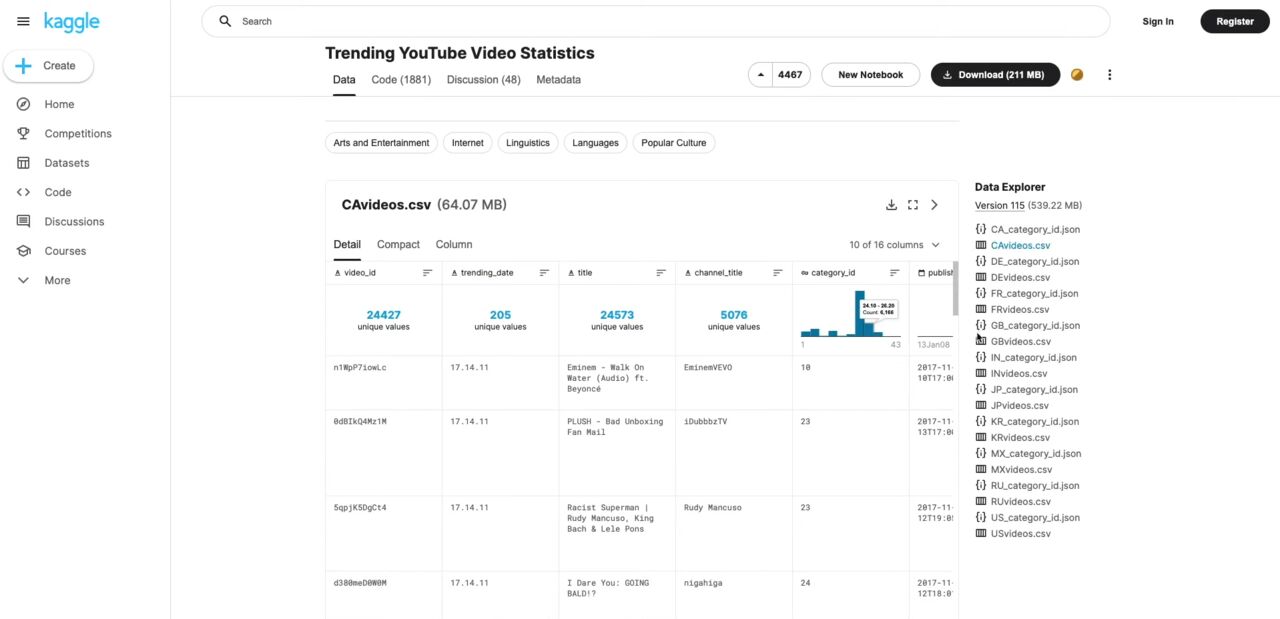Switch to the Data tab
Viewport: 1280px width, 619px height.
(344, 80)
